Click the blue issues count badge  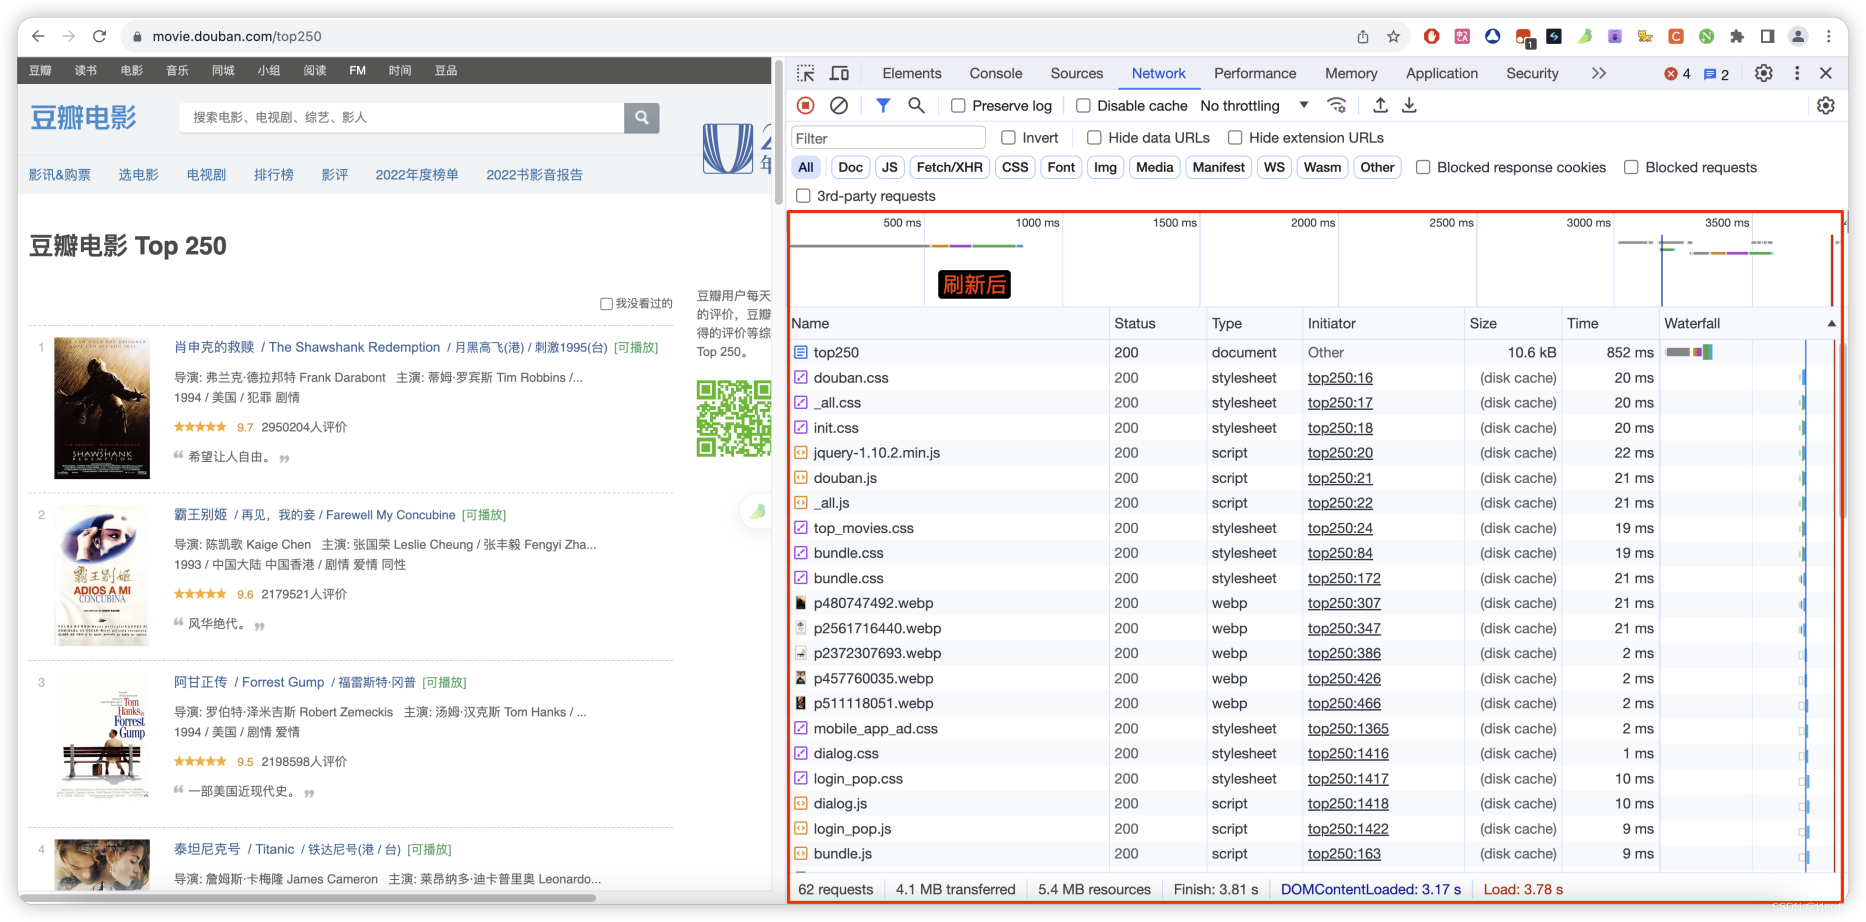click(x=1717, y=74)
